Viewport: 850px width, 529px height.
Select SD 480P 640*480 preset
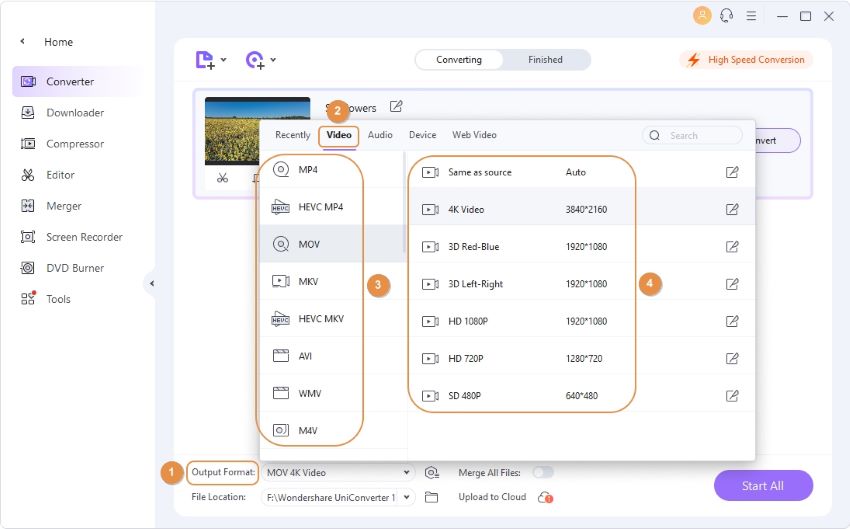point(581,396)
